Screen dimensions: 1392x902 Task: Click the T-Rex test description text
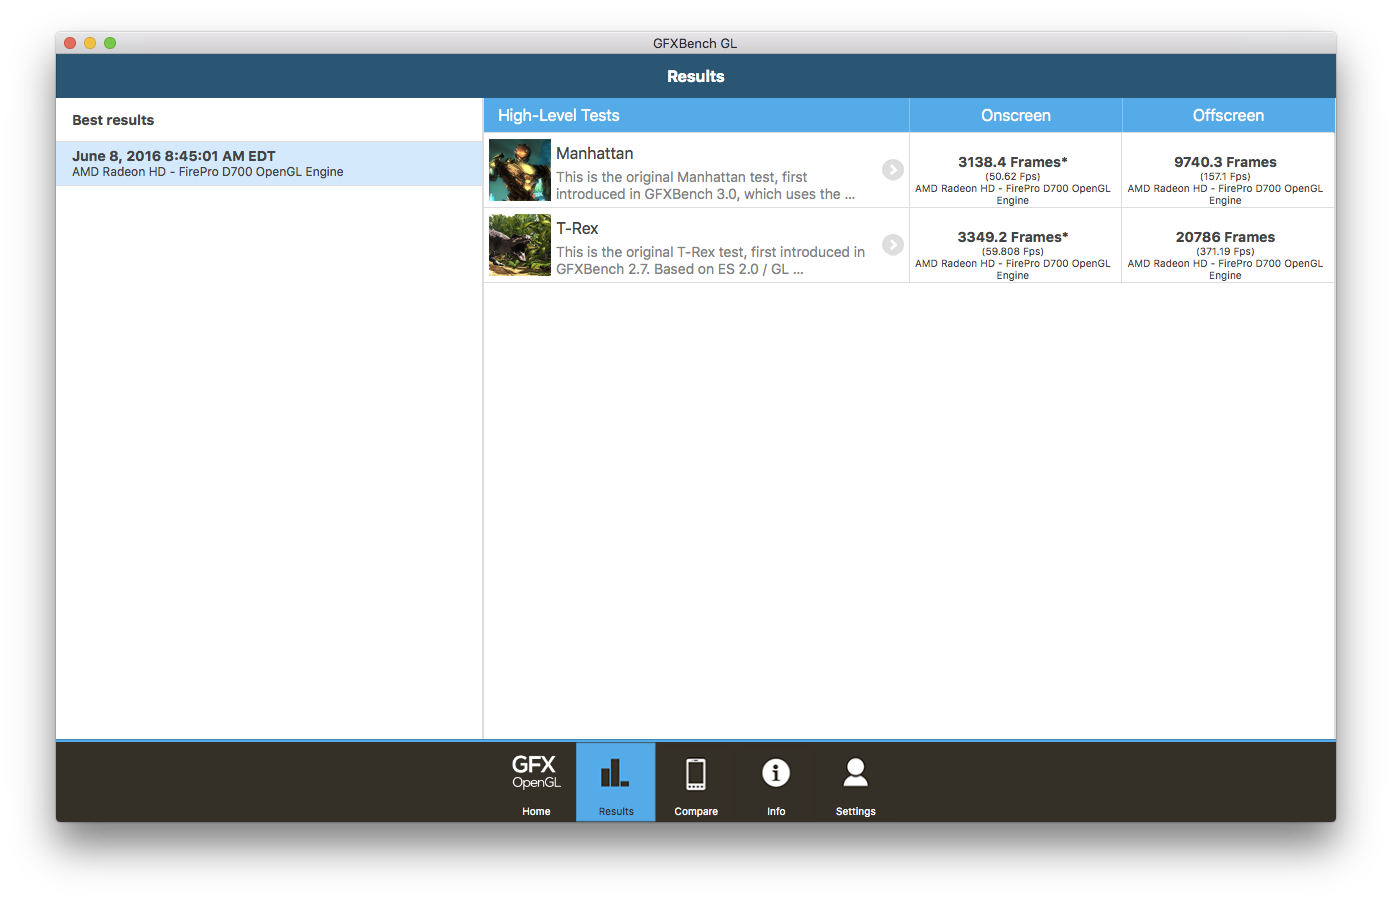pos(710,261)
